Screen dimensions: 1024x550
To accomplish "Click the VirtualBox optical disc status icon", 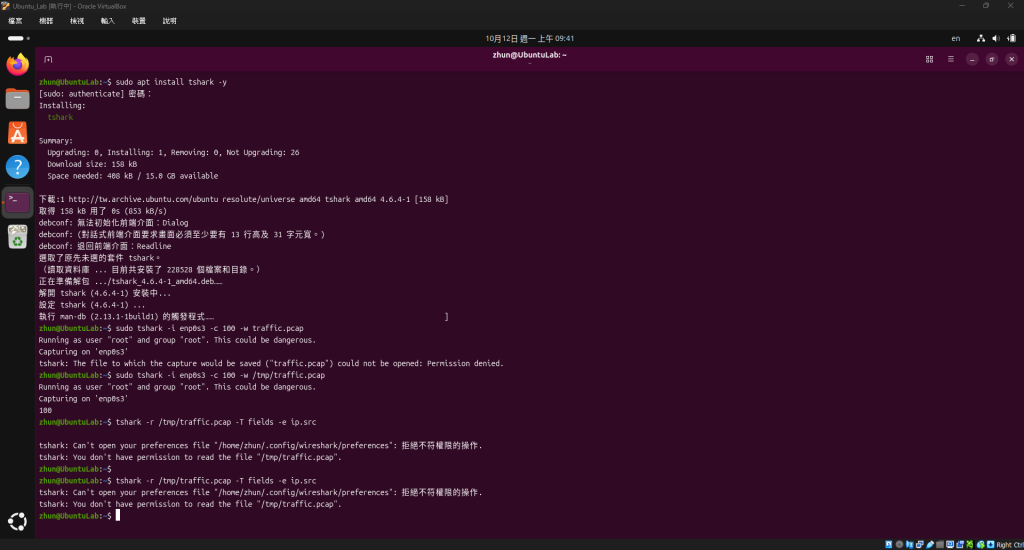I will 899,544.
